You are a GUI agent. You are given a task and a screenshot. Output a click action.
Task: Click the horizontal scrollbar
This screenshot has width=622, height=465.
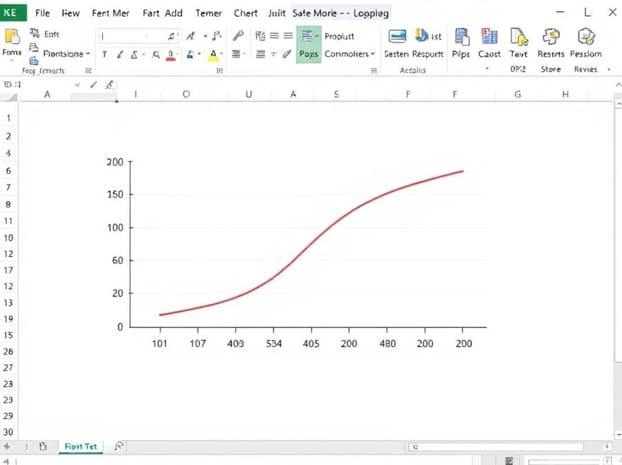tap(496, 447)
